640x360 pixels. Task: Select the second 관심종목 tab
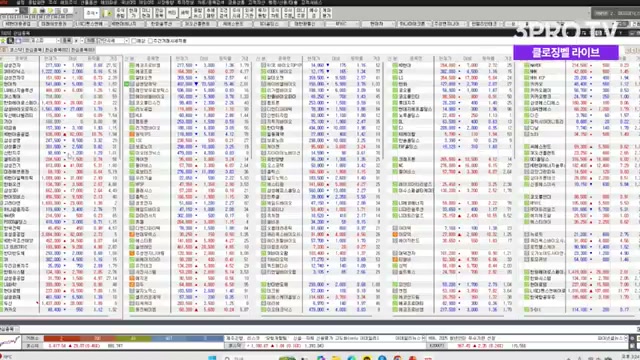click(58, 50)
